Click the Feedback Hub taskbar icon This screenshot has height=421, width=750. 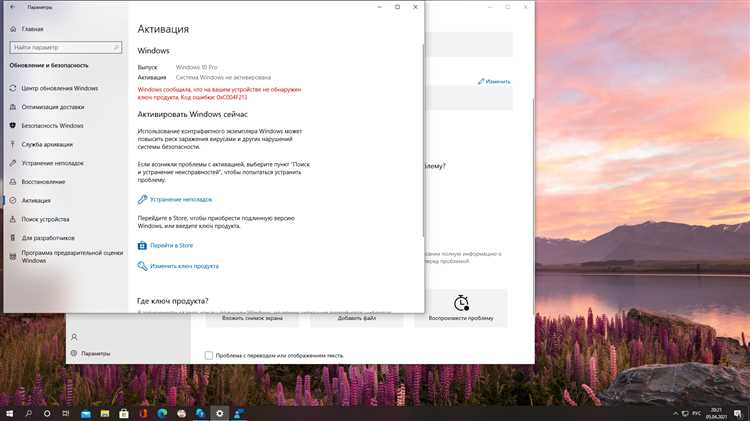(239, 413)
